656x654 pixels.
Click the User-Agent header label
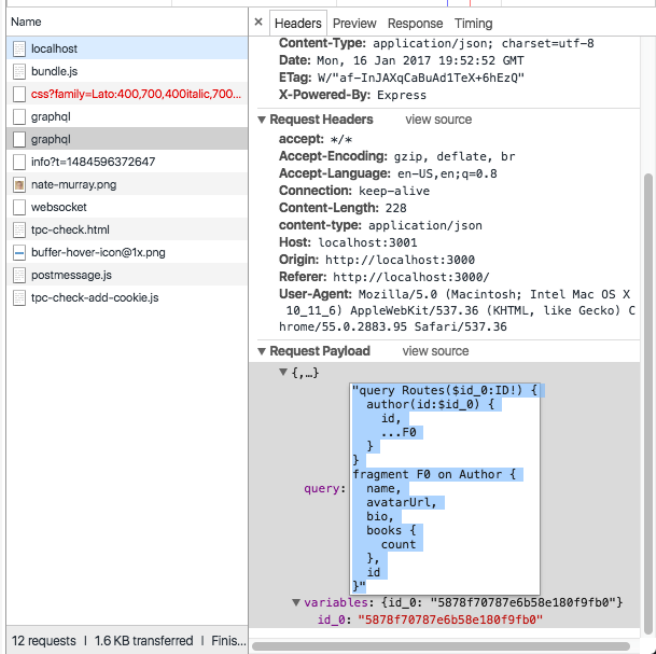click(316, 294)
